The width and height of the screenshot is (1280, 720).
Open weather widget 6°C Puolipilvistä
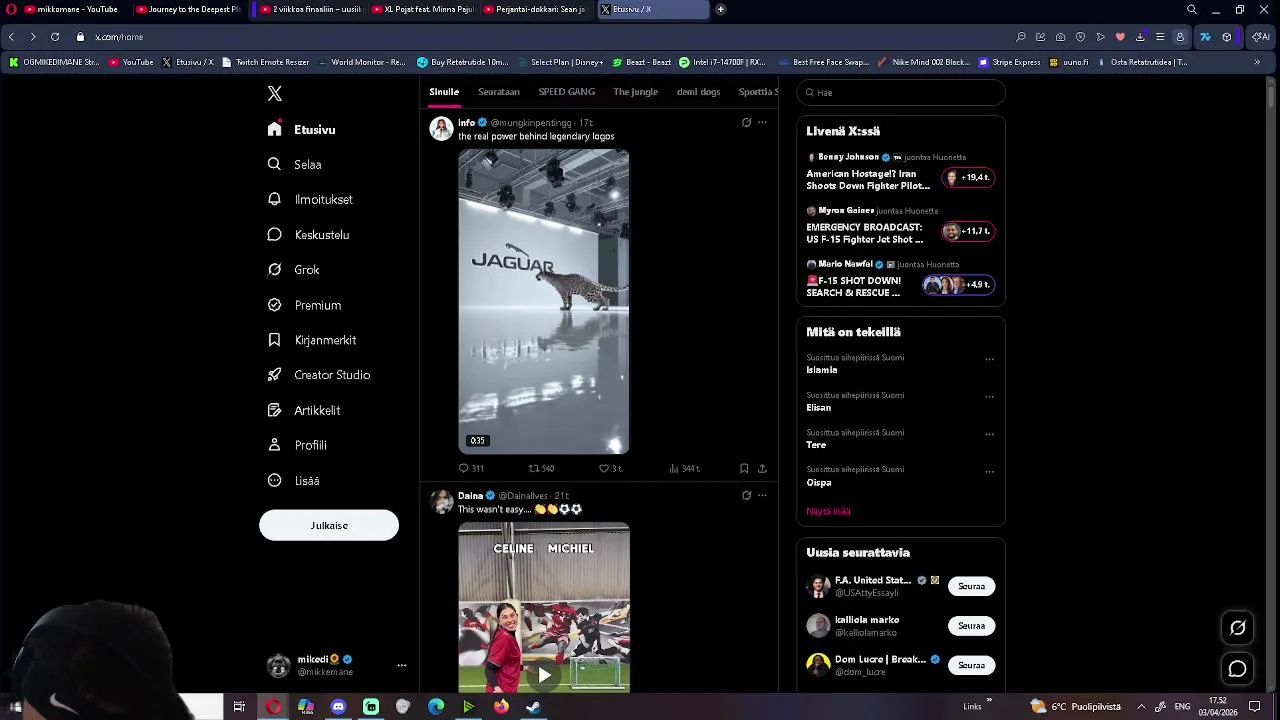pyautogui.click(x=1076, y=707)
